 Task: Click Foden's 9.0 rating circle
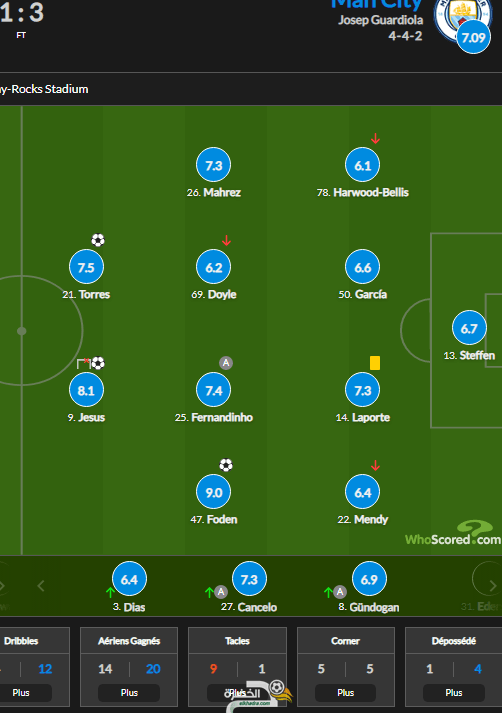[x=214, y=492]
